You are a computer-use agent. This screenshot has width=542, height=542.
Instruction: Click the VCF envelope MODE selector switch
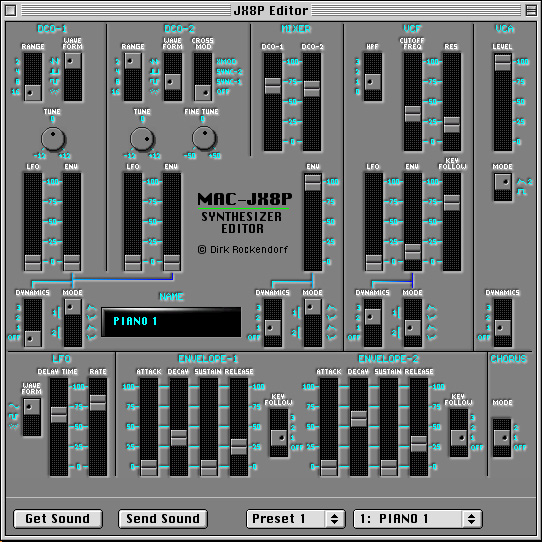click(x=413, y=323)
